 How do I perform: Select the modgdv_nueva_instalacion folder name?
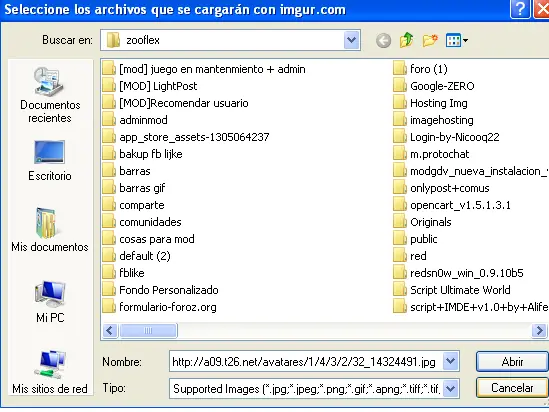[479, 171]
